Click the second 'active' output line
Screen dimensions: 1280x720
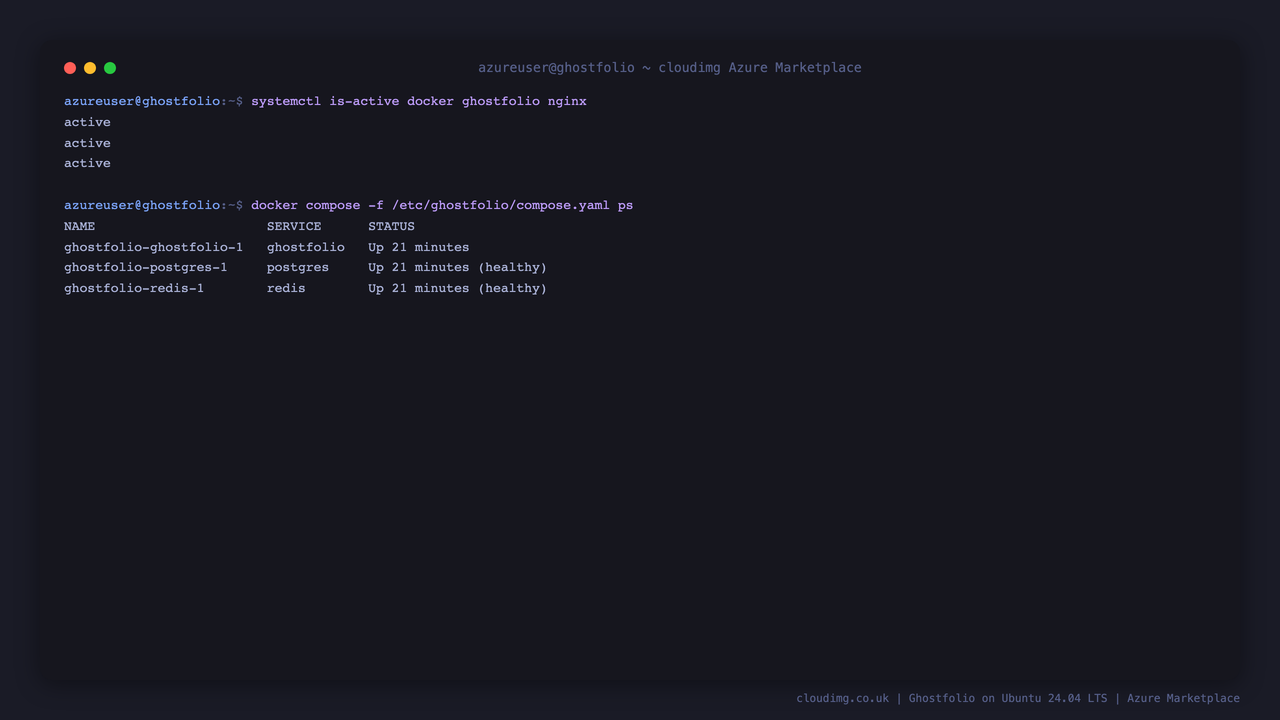[87, 143]
